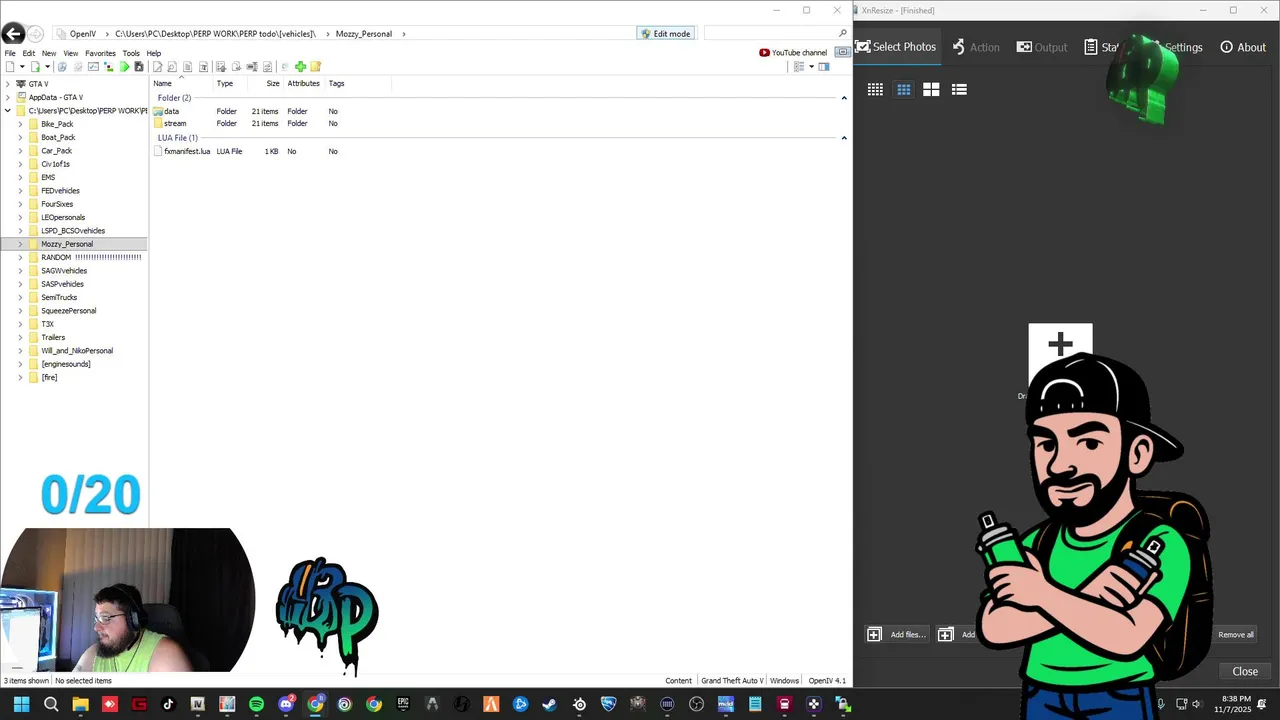Open TikTok from the taskbar
1280x720 pixels.
[168, 704]
